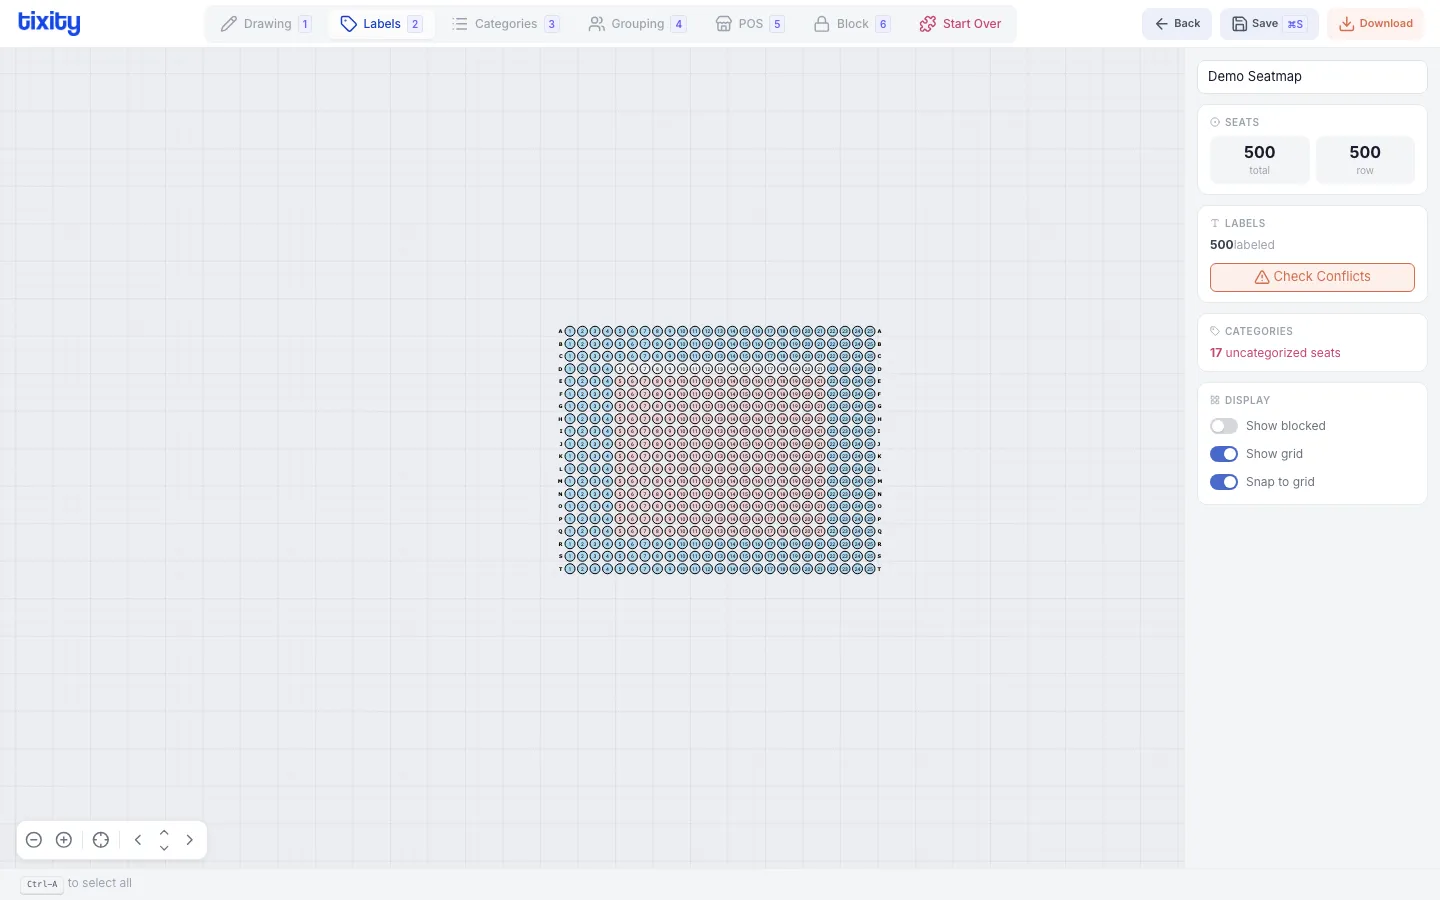This screenshot has width=1440, height=900.
Task: Click the 17 uncategorized seats link
Action: pos(1275,353)
